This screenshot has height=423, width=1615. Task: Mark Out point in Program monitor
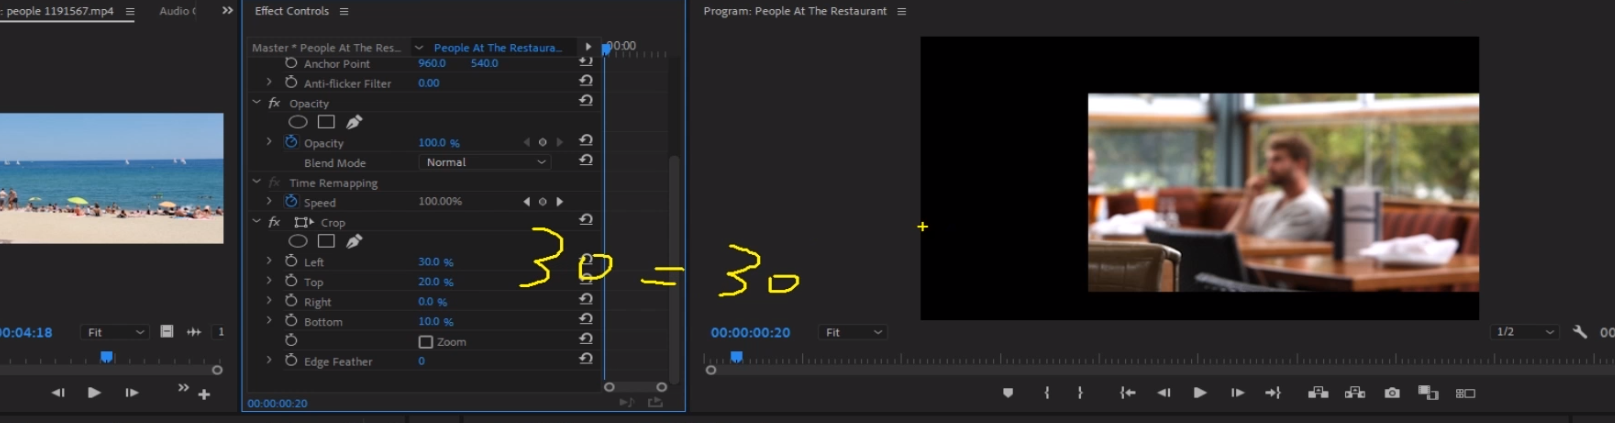(1080, 393)
